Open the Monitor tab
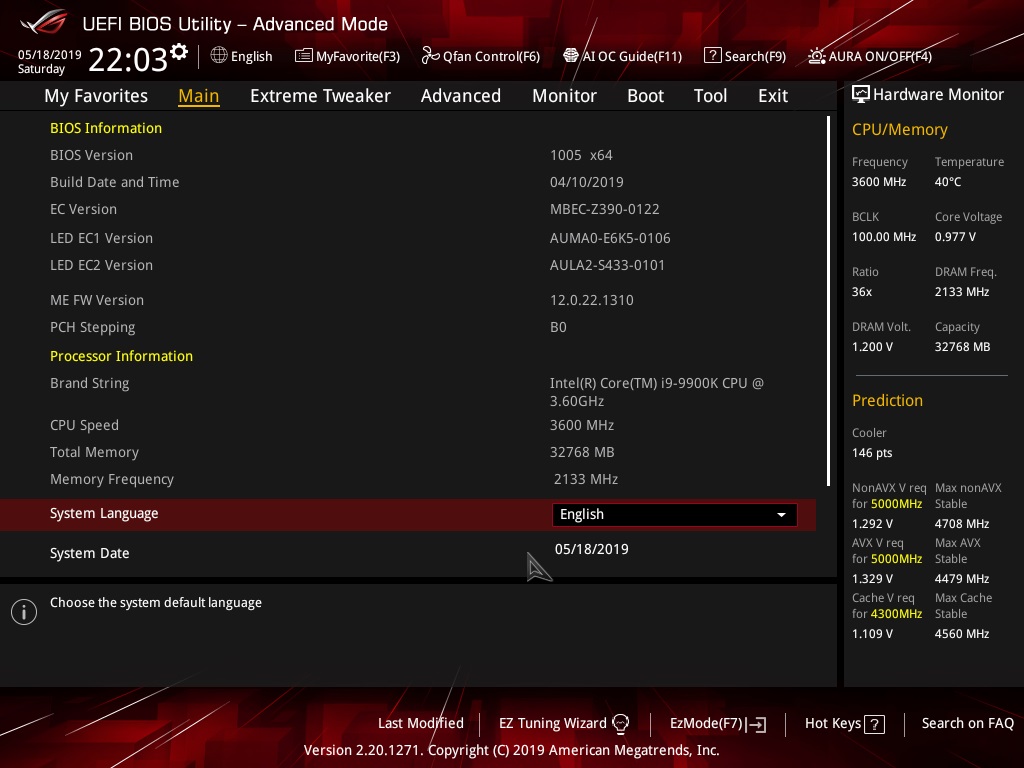This screenshot has height=768, width=1024. point(564,96)
